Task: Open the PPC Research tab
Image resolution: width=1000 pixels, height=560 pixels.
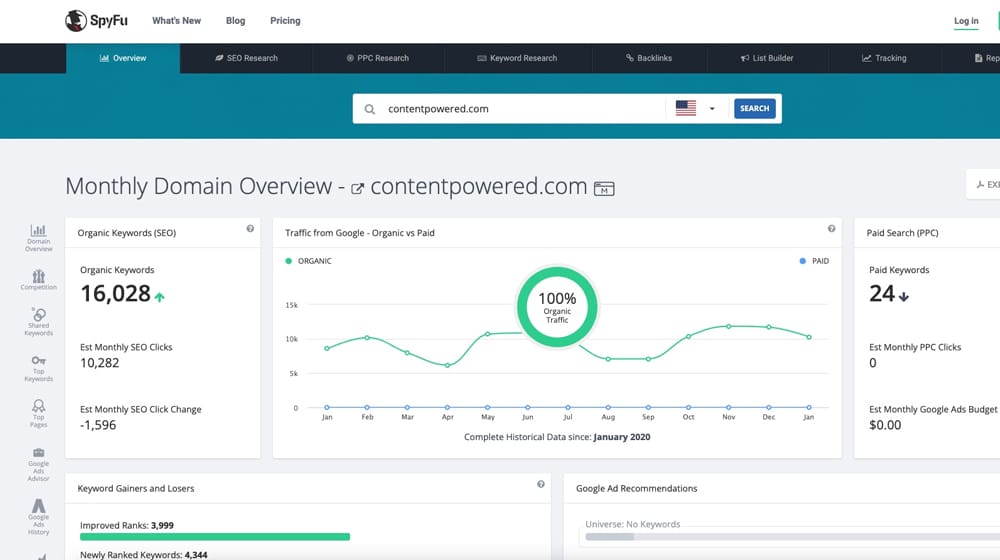Action: click(378, 58)
